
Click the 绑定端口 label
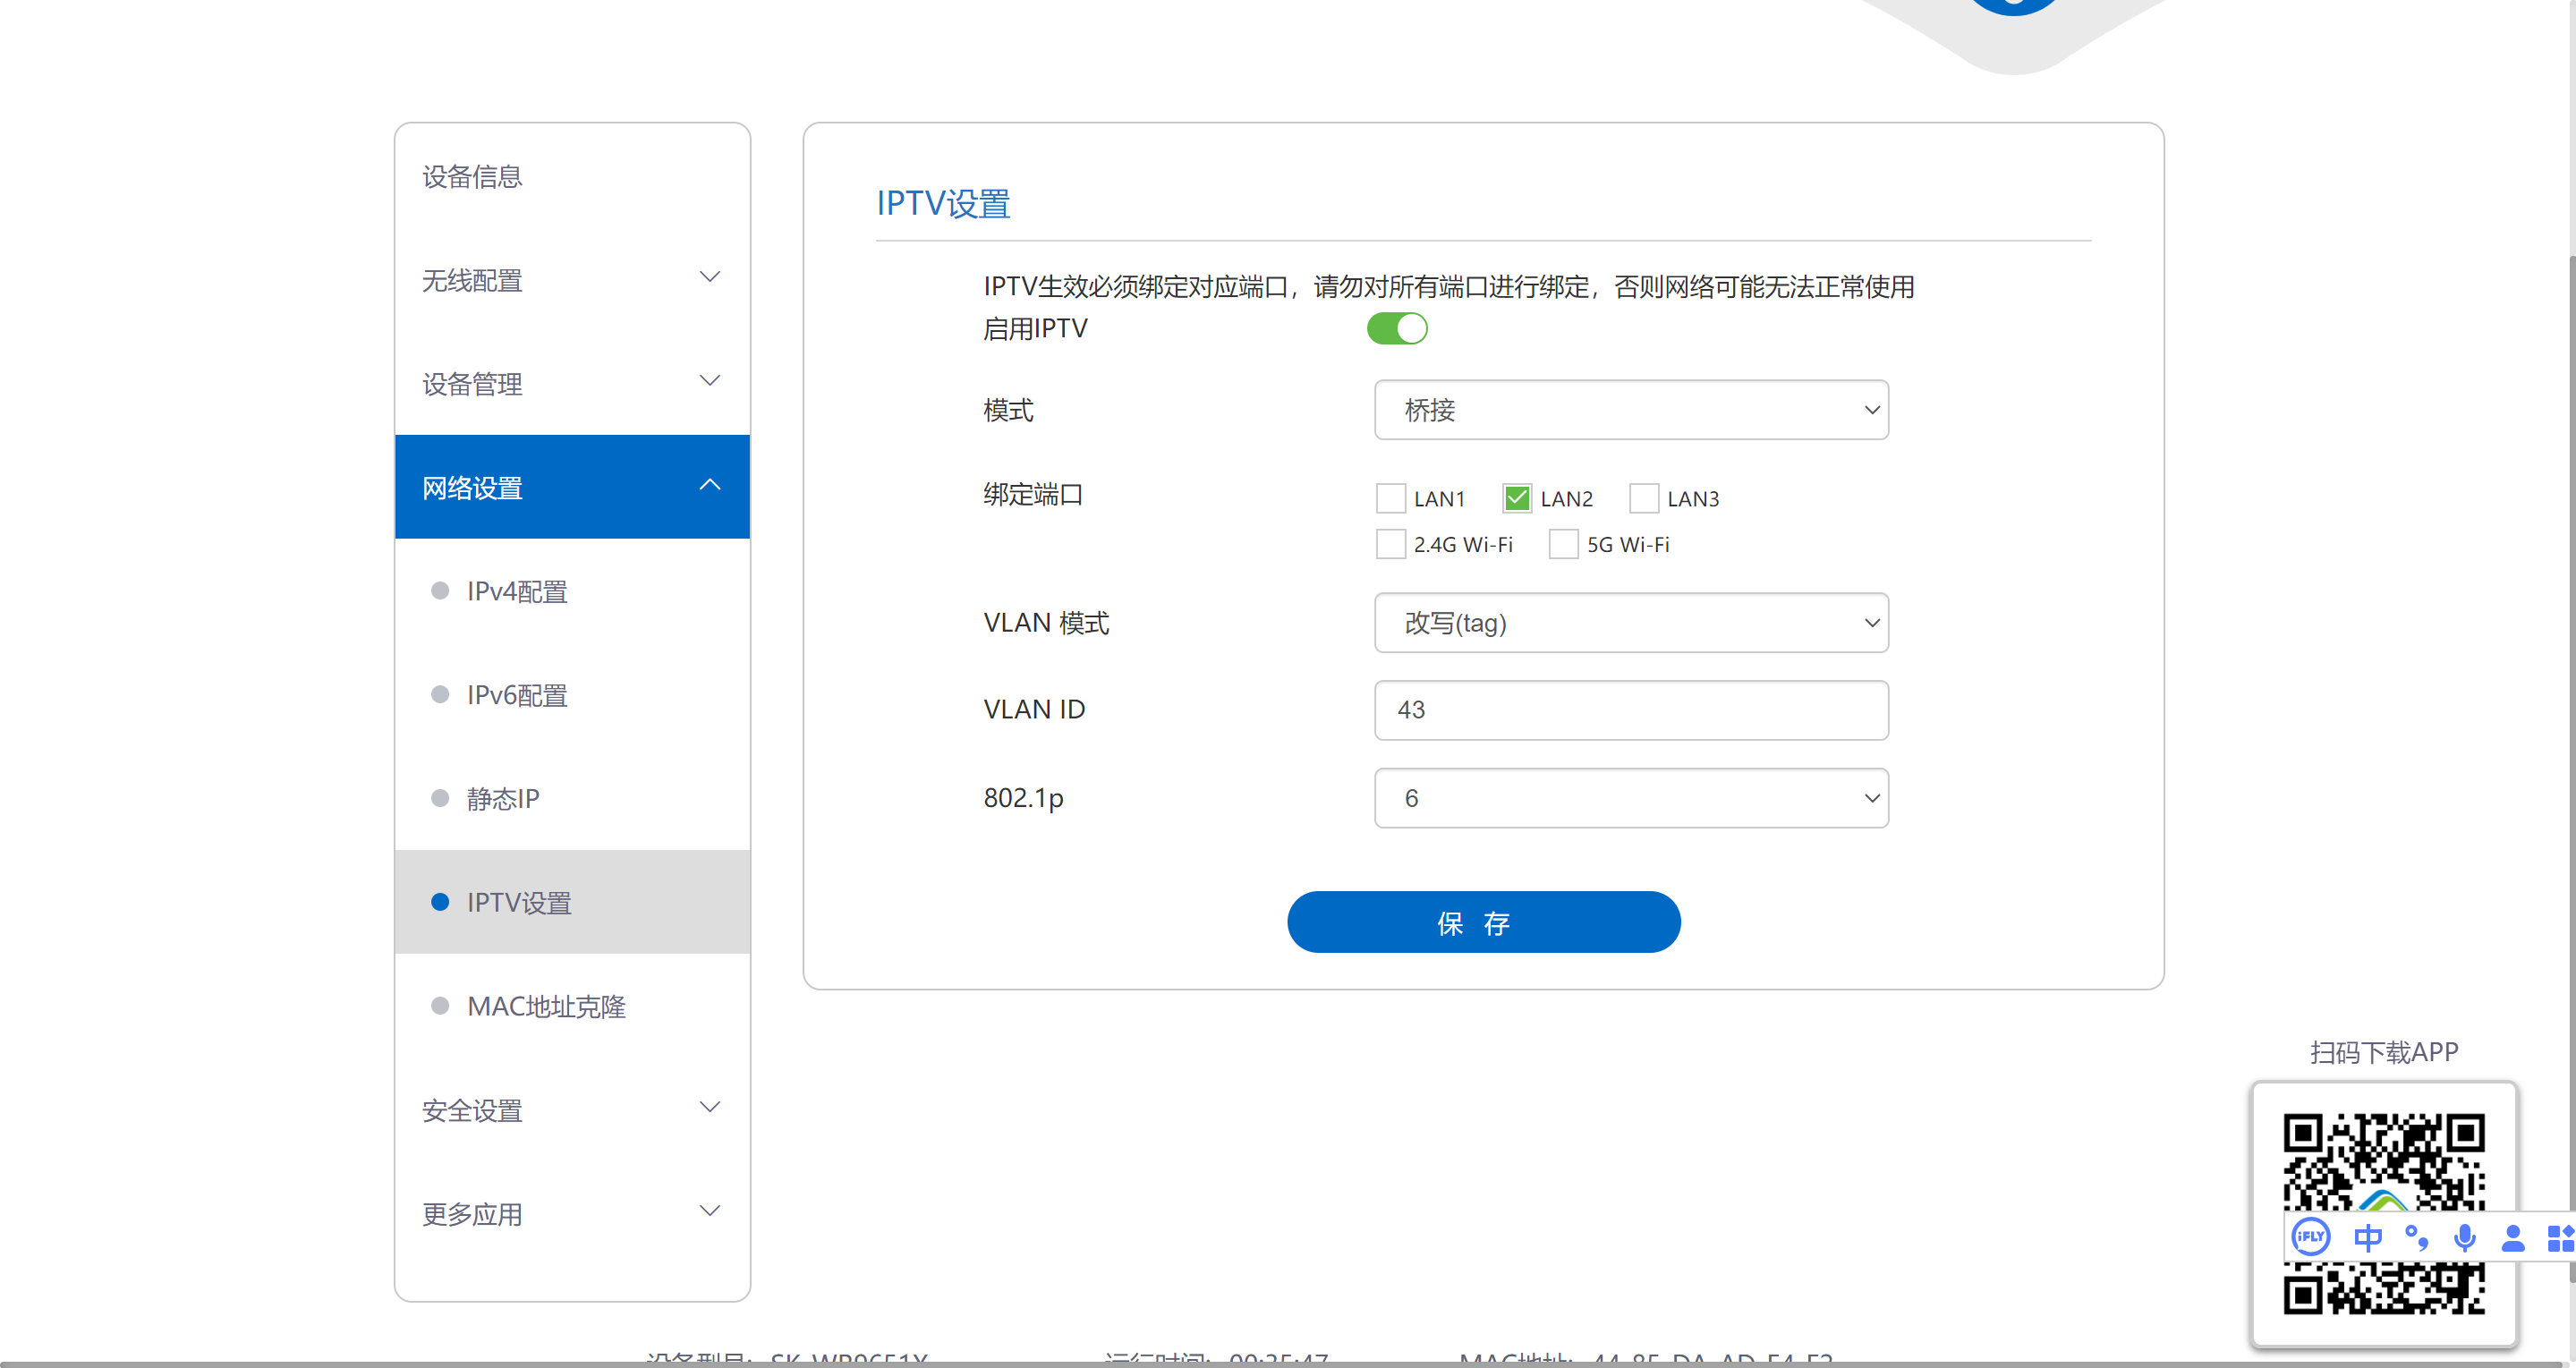(x=1033, y=494)
